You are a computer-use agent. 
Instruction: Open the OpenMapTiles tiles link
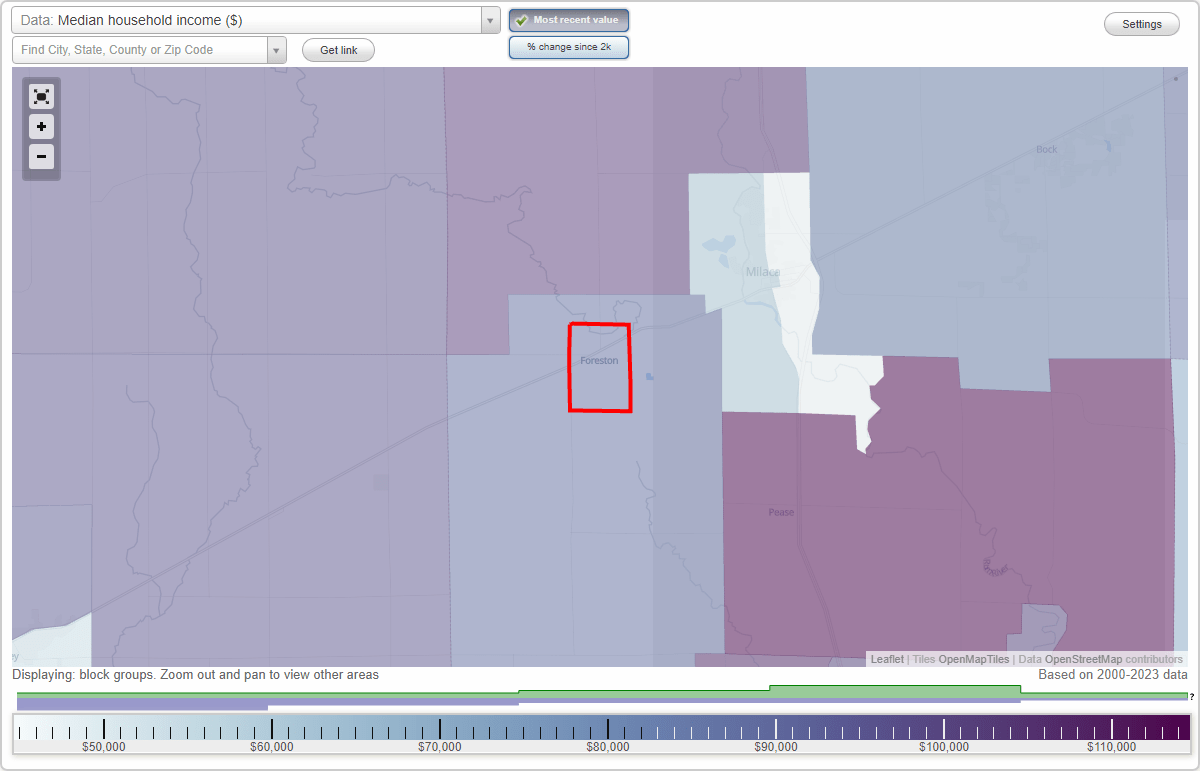point(973,659)
